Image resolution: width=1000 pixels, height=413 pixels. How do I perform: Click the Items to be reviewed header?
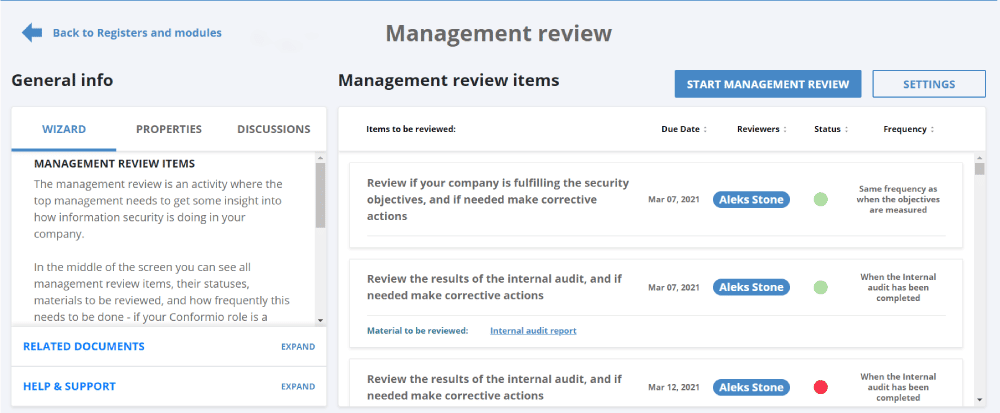point(411,129)
